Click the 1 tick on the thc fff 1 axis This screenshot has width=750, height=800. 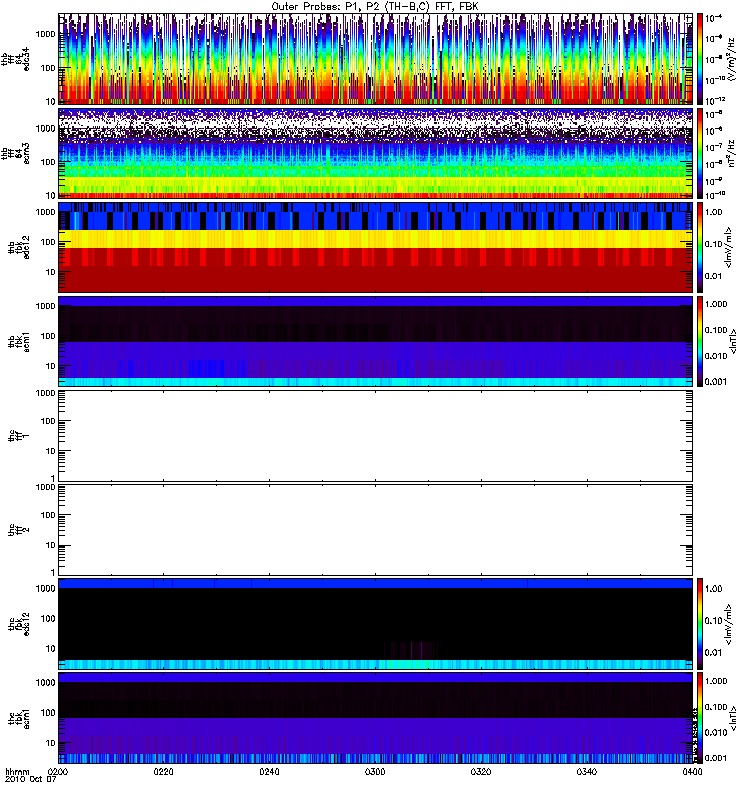point(53,478)
